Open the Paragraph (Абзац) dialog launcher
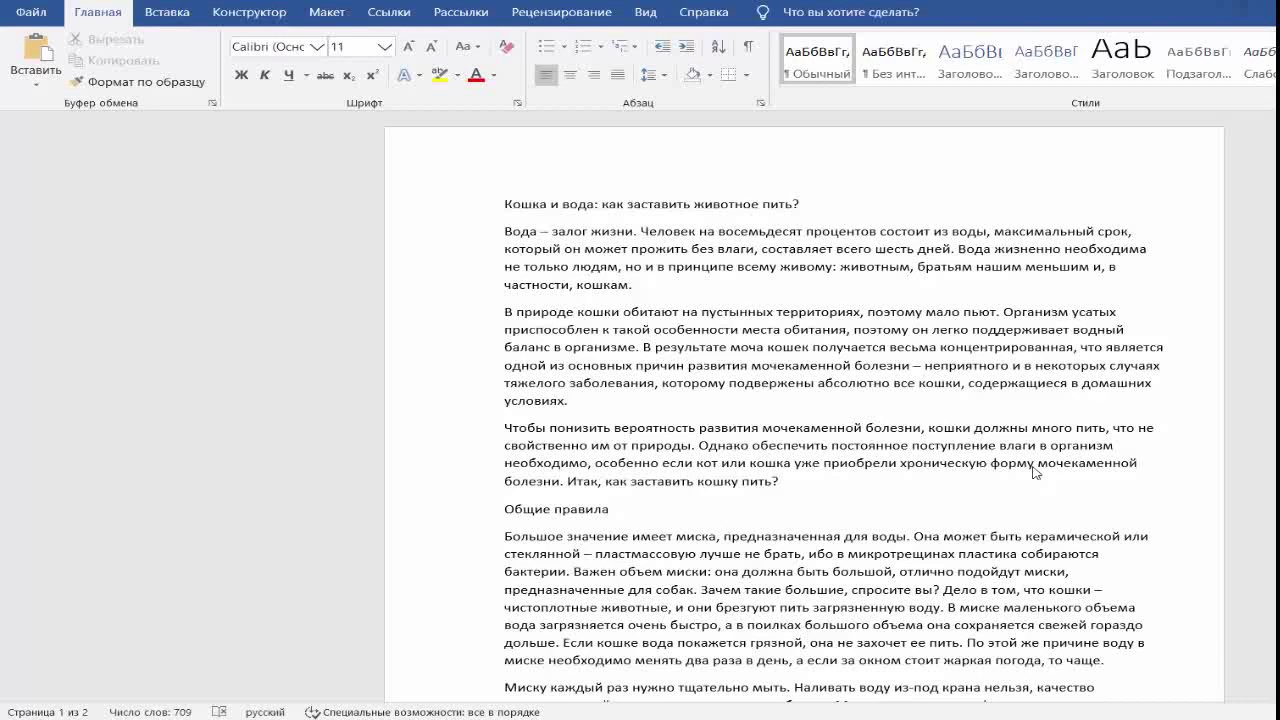The image size is (1280, 720). pyautogui.click(x=761, y=103)
